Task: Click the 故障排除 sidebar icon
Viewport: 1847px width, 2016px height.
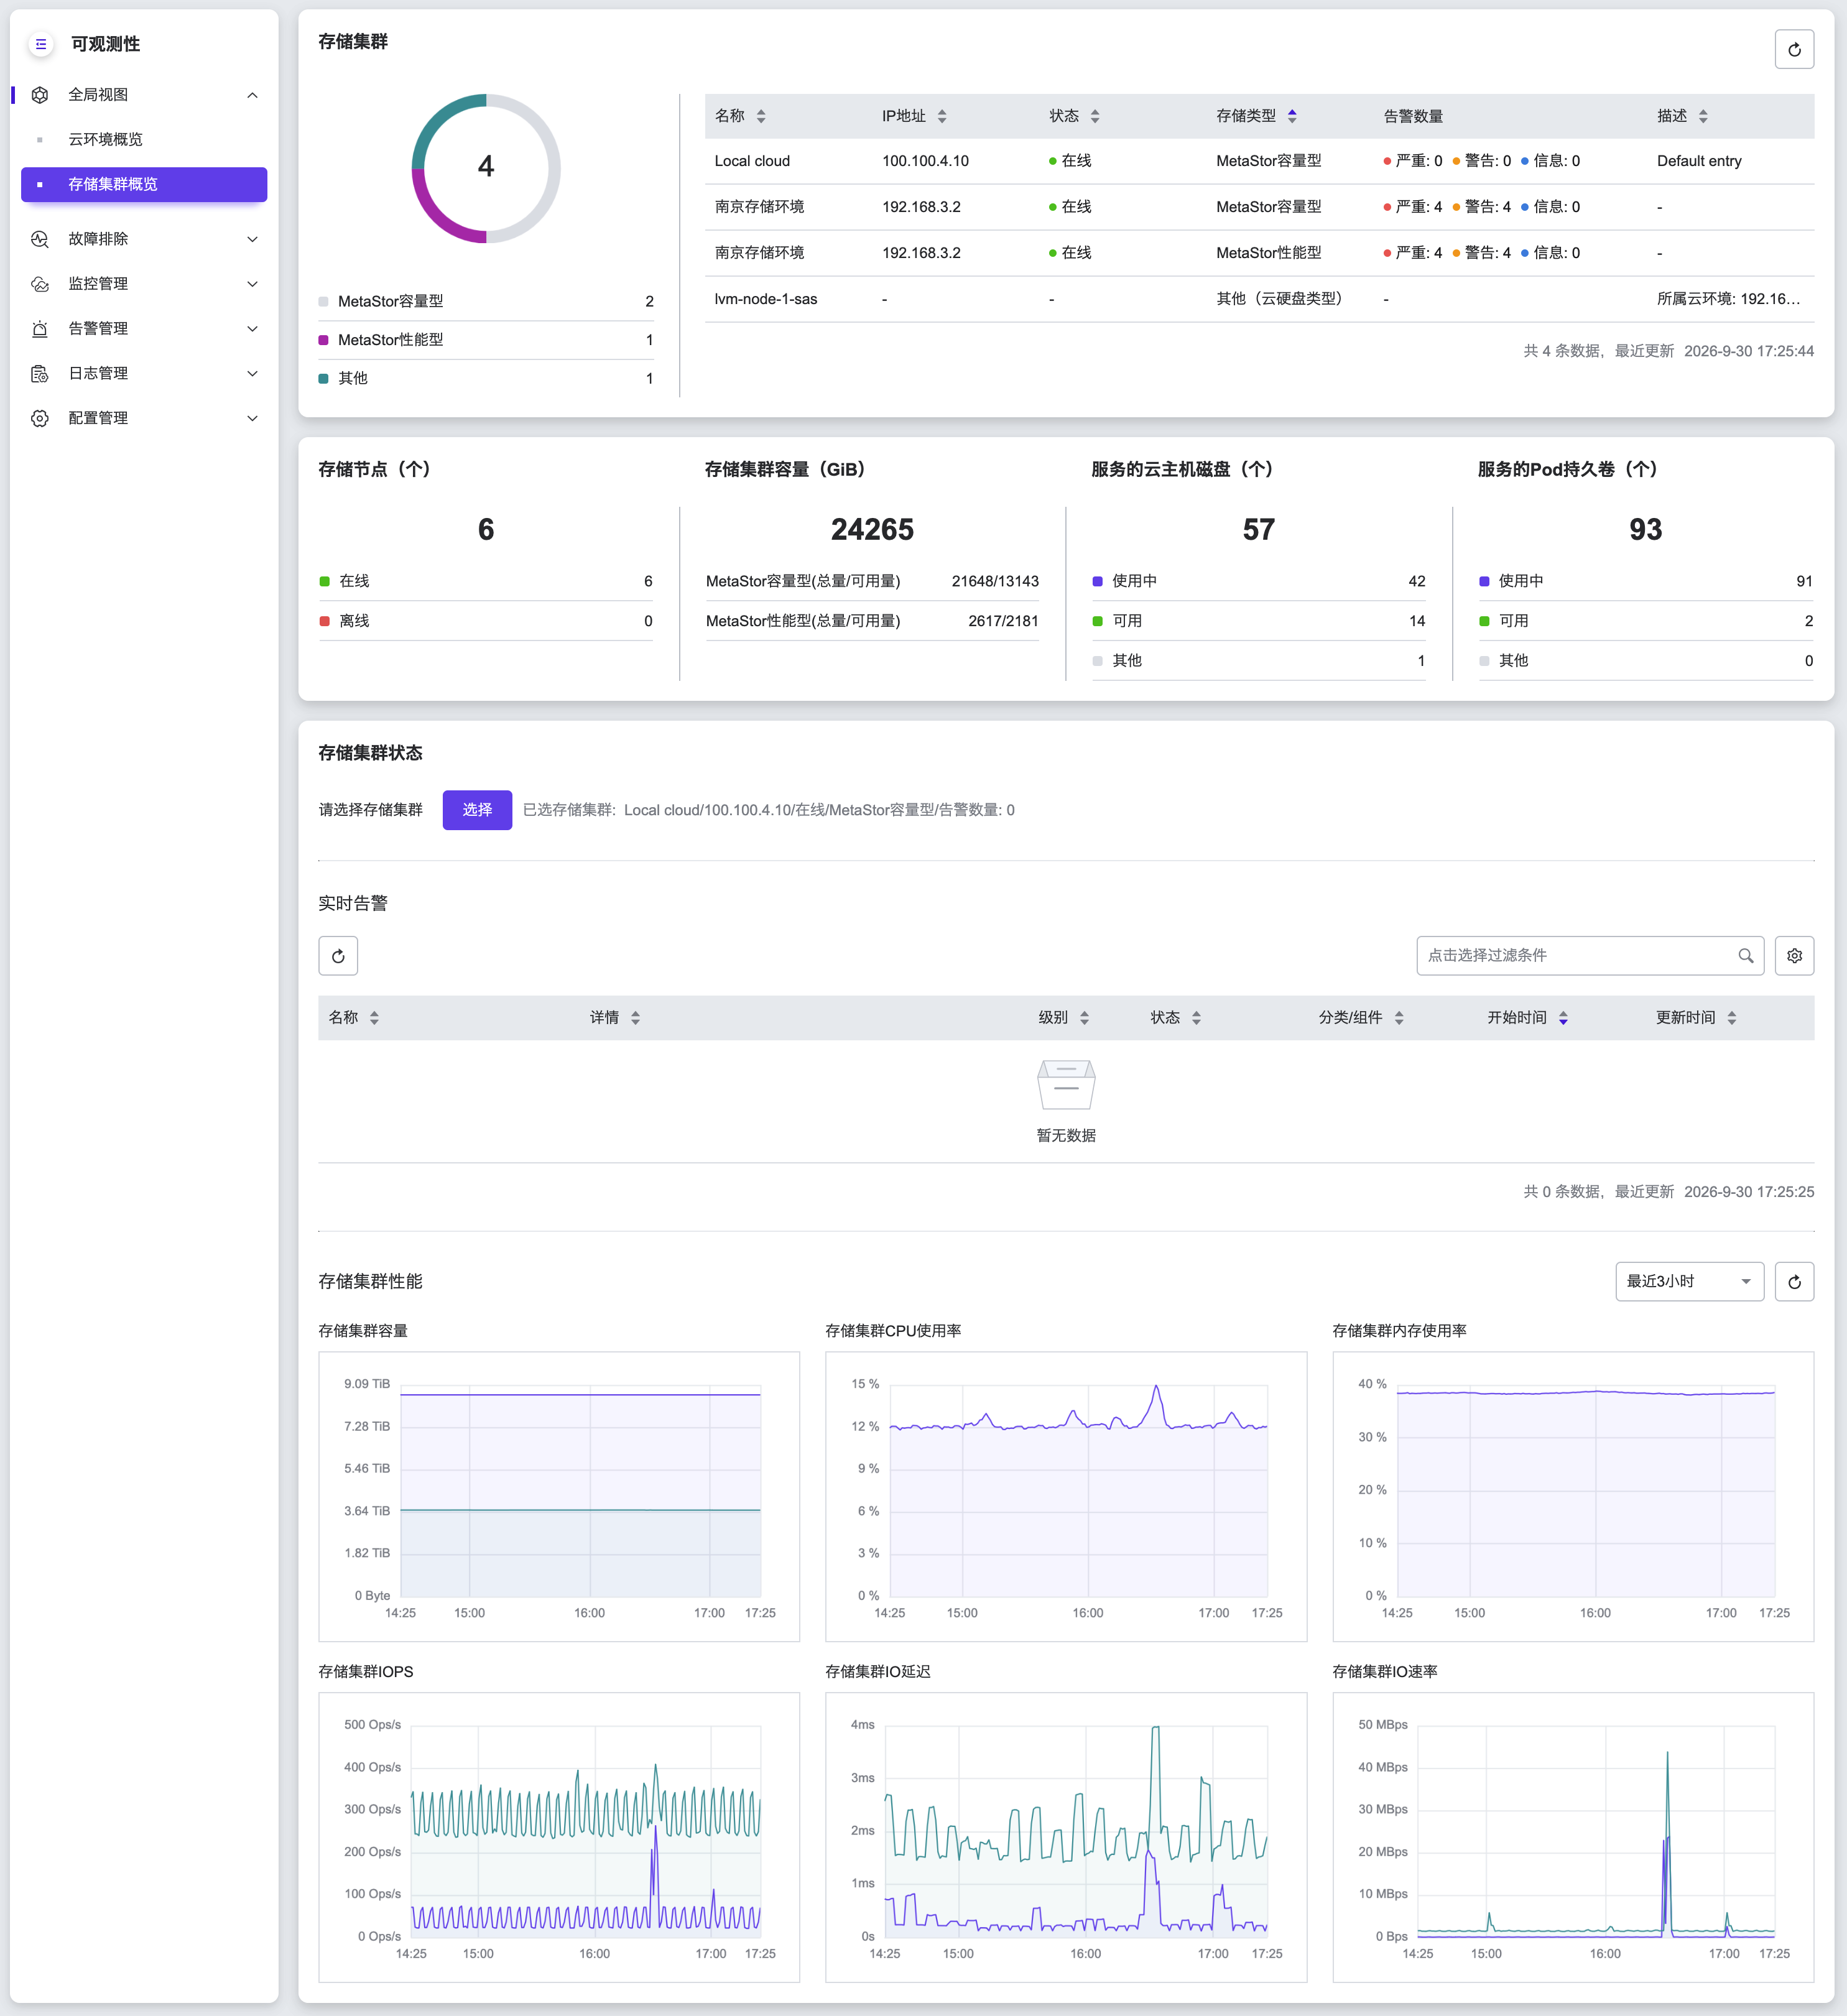Action: 40,239
